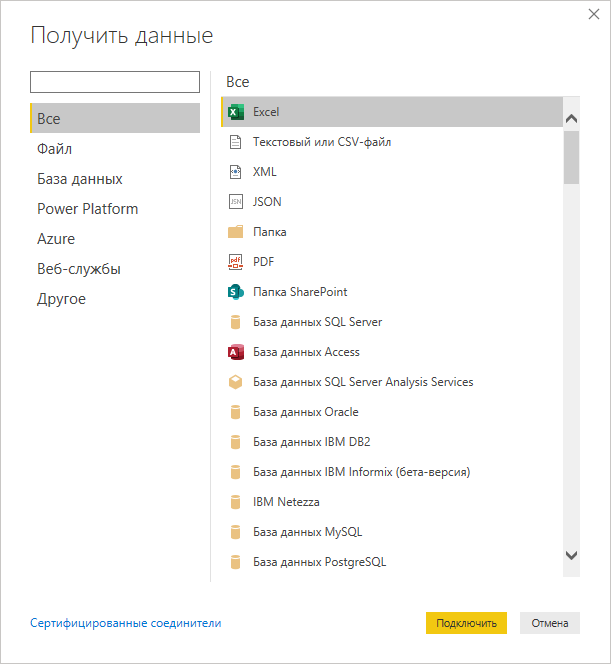The height and width of the screenshot is (664, 611).
Task: Click the Oracle database icon
Action: click(x=235, y=412)
